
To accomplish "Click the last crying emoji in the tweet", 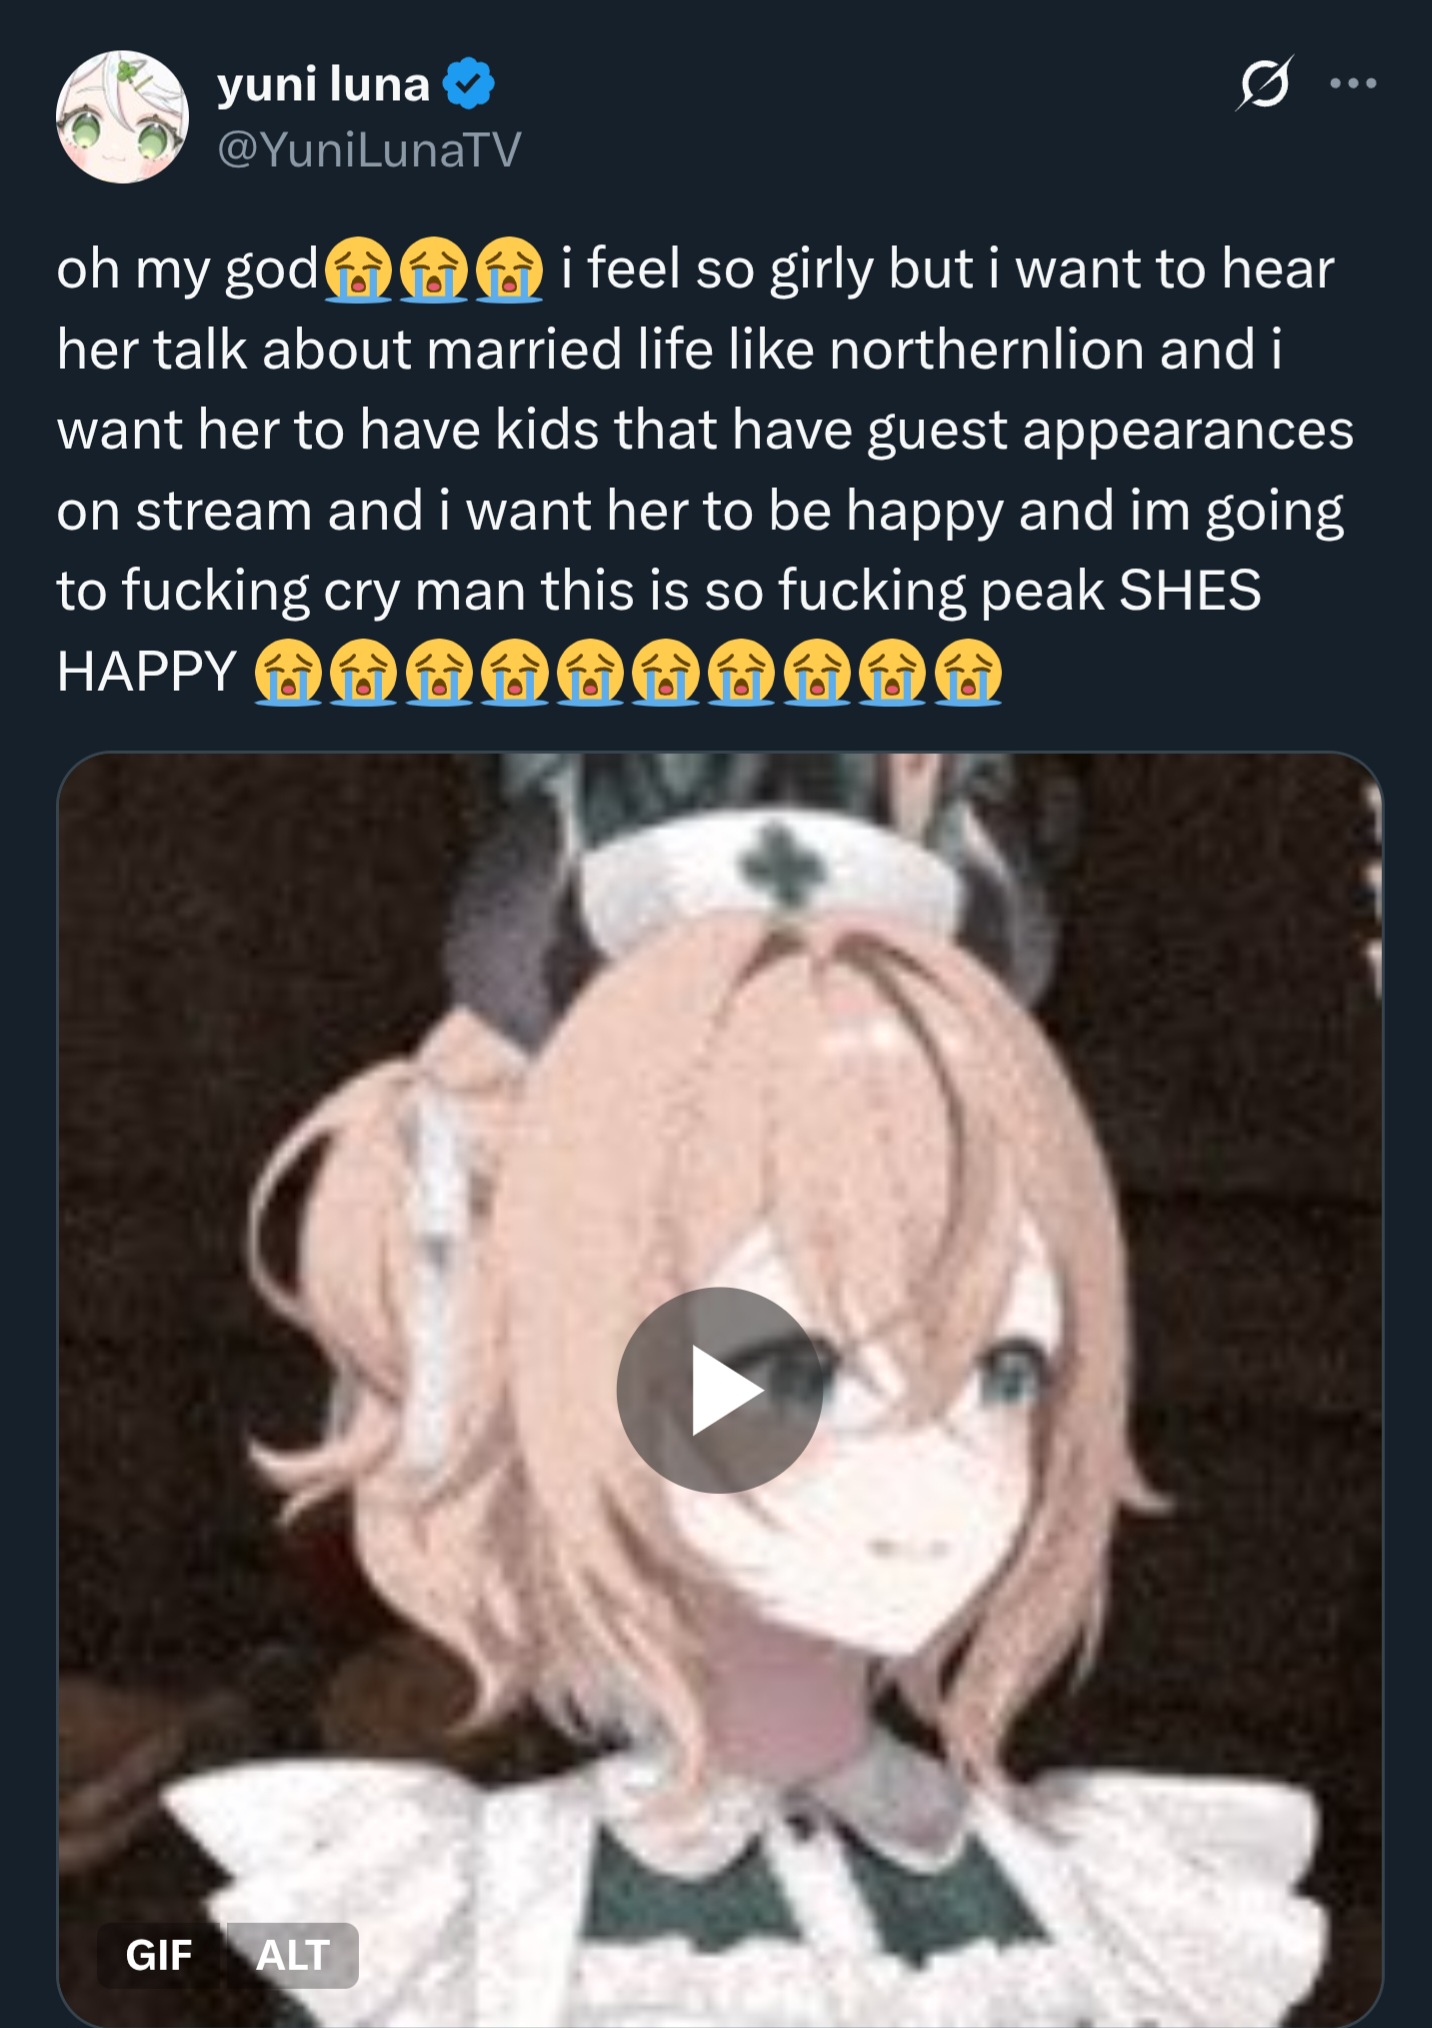I will pos(968,672).
